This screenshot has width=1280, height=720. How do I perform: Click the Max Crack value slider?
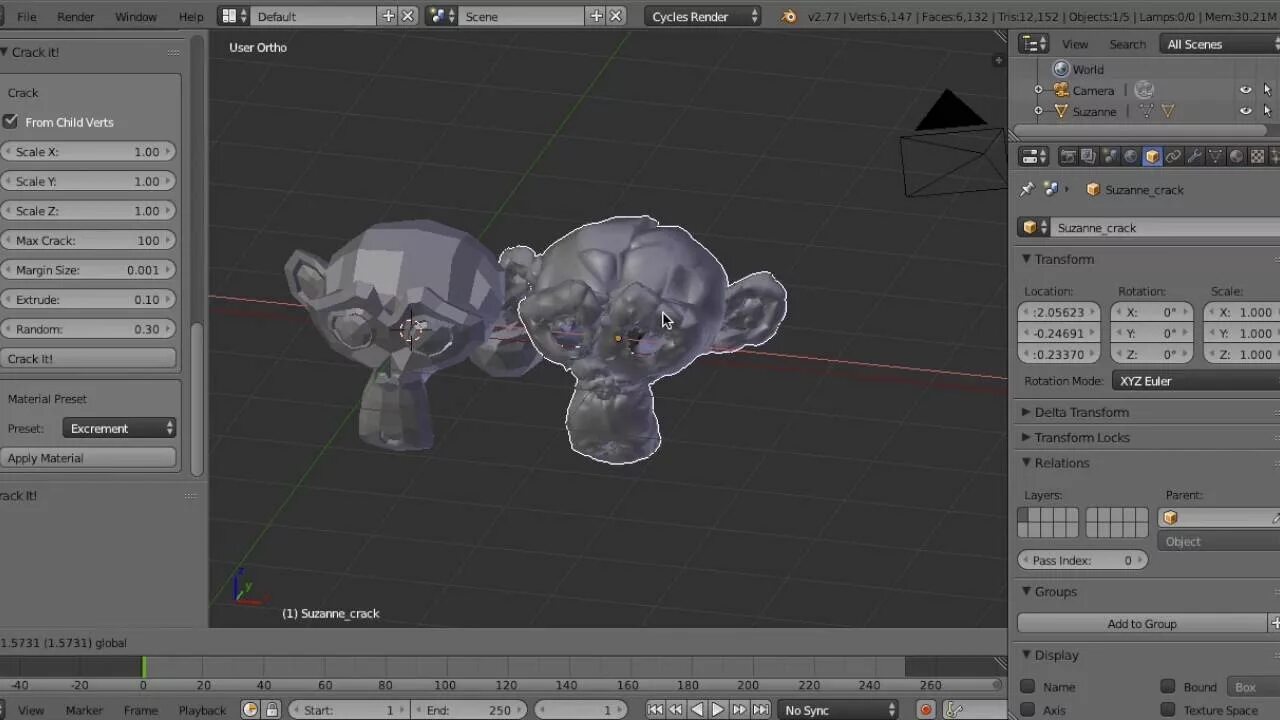tap(88, 240)
